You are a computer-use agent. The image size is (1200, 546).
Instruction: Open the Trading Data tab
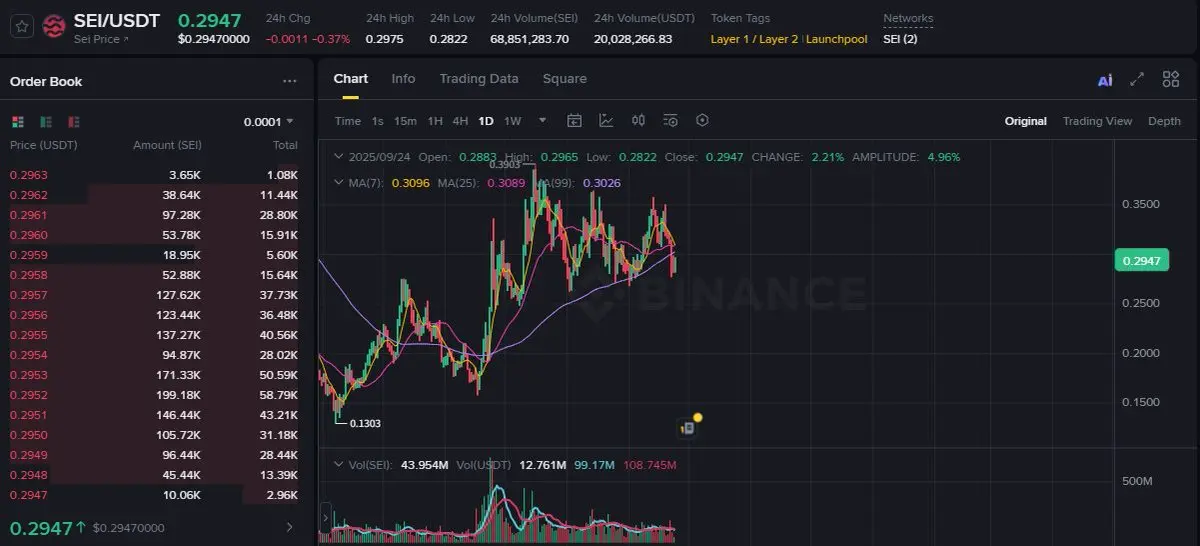point(479,79)
